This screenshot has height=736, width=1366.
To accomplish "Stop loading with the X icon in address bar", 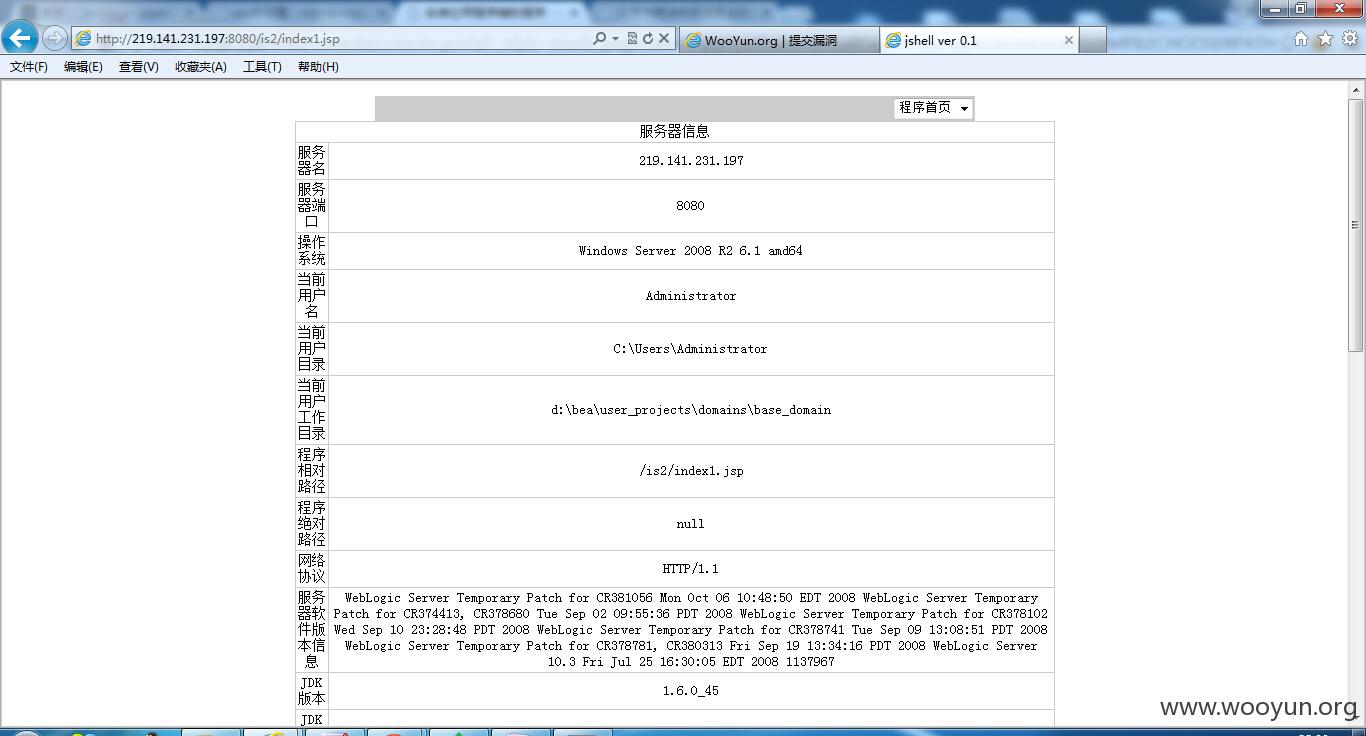I will click(664, 38).
